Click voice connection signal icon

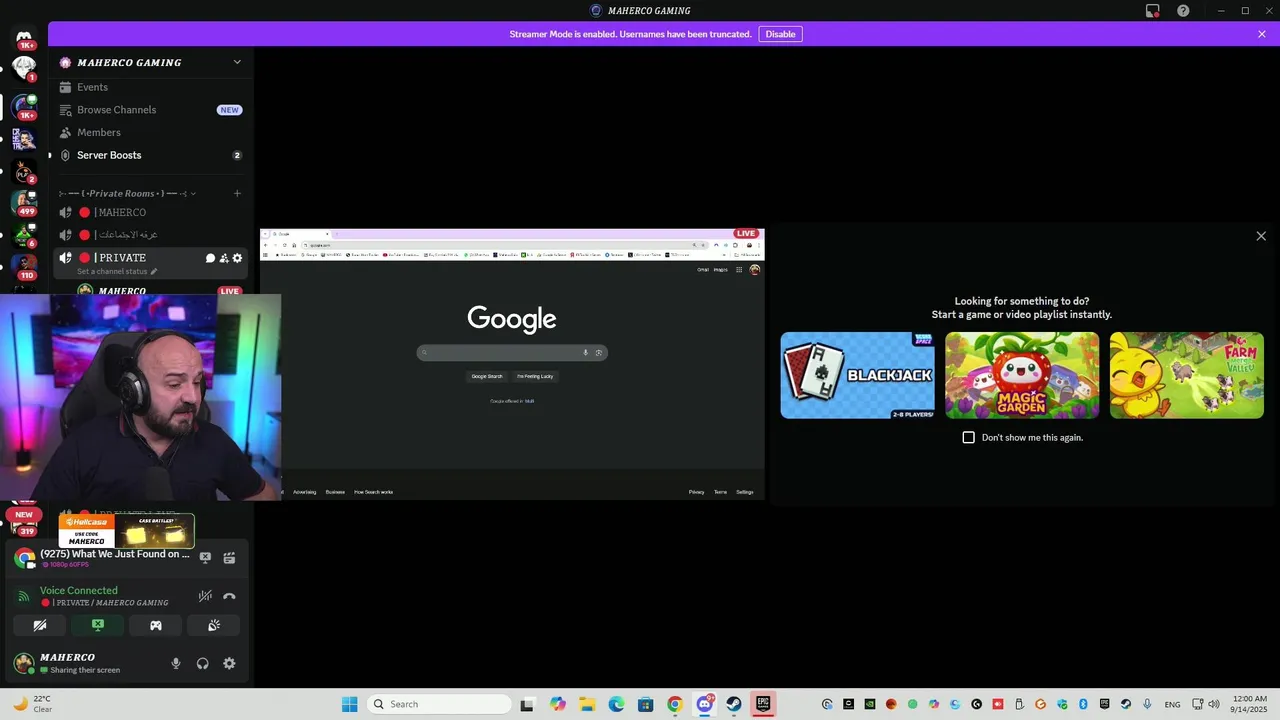tap(24, 596)
